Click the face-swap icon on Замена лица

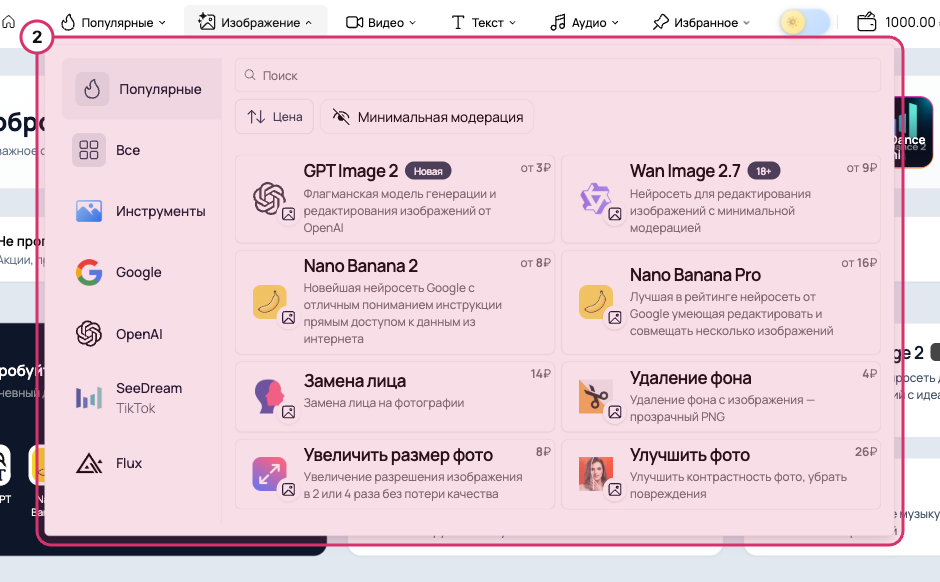tap(269, 396)
